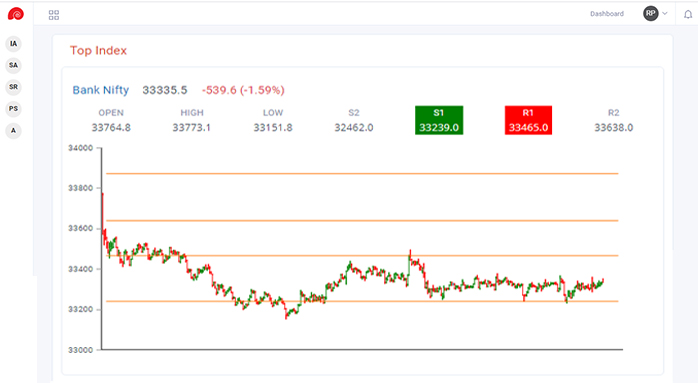Click the OPEN value 33764.8
Image resolution: width=698 pixels, height=383 pixels.
click(111, 128)
